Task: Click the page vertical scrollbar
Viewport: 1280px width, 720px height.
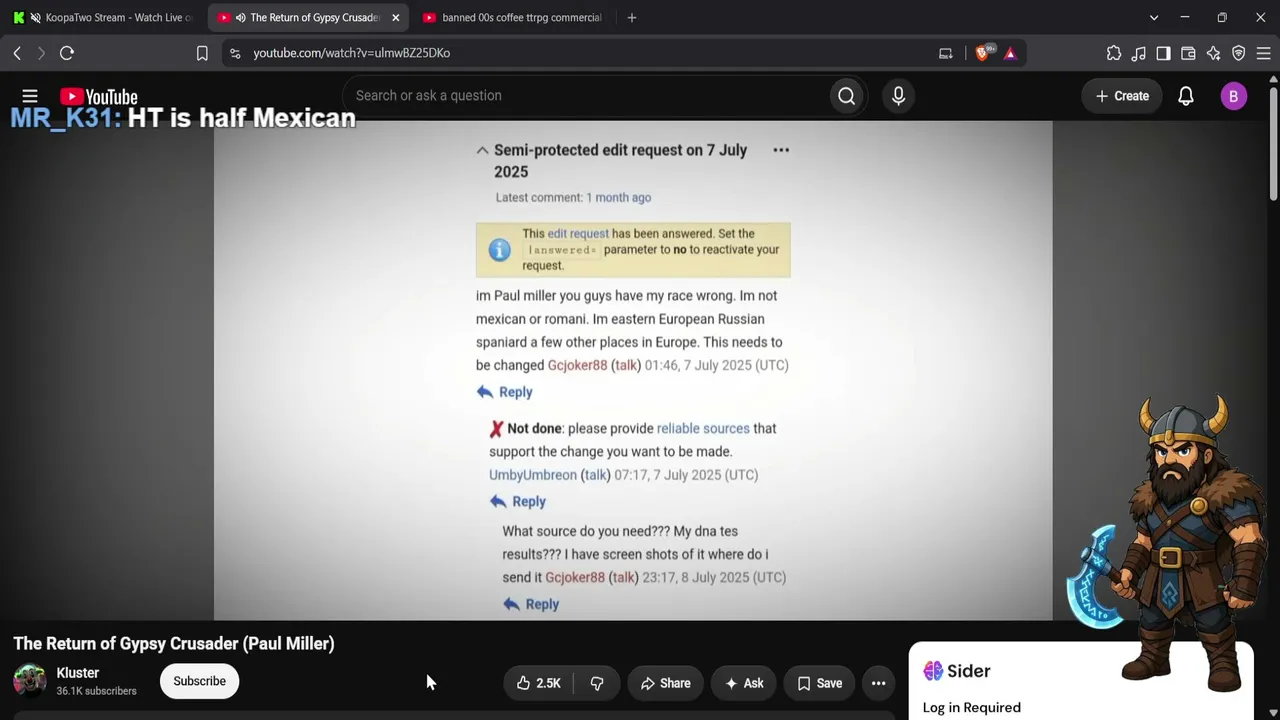Action: point(1273,145)
